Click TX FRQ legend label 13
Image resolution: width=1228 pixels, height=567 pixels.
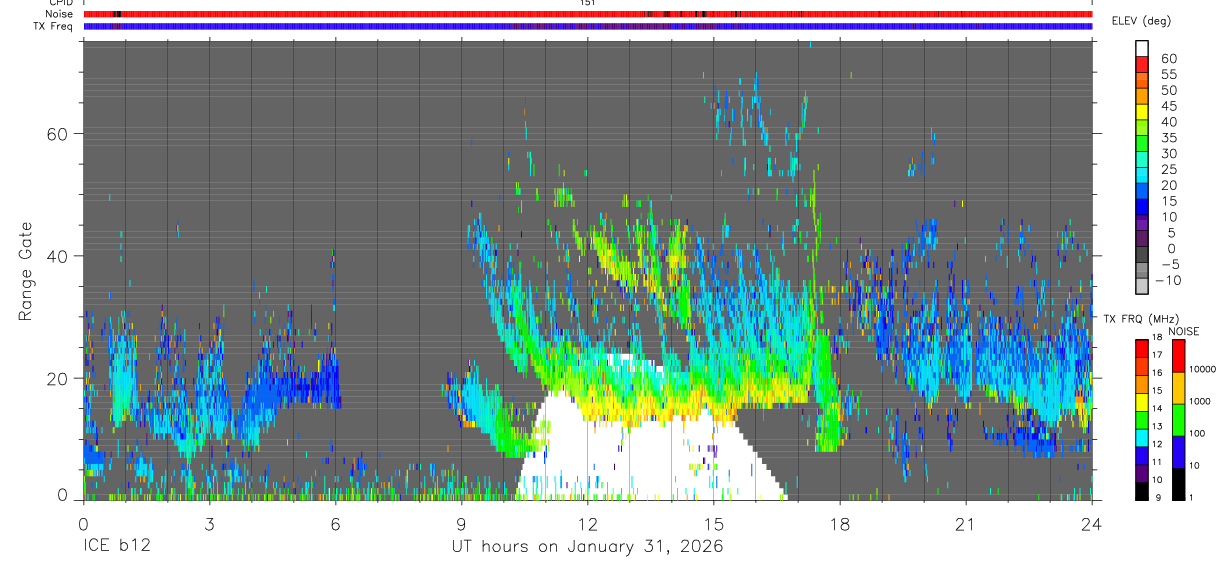pyautogui.click(x=1157, y=427)
